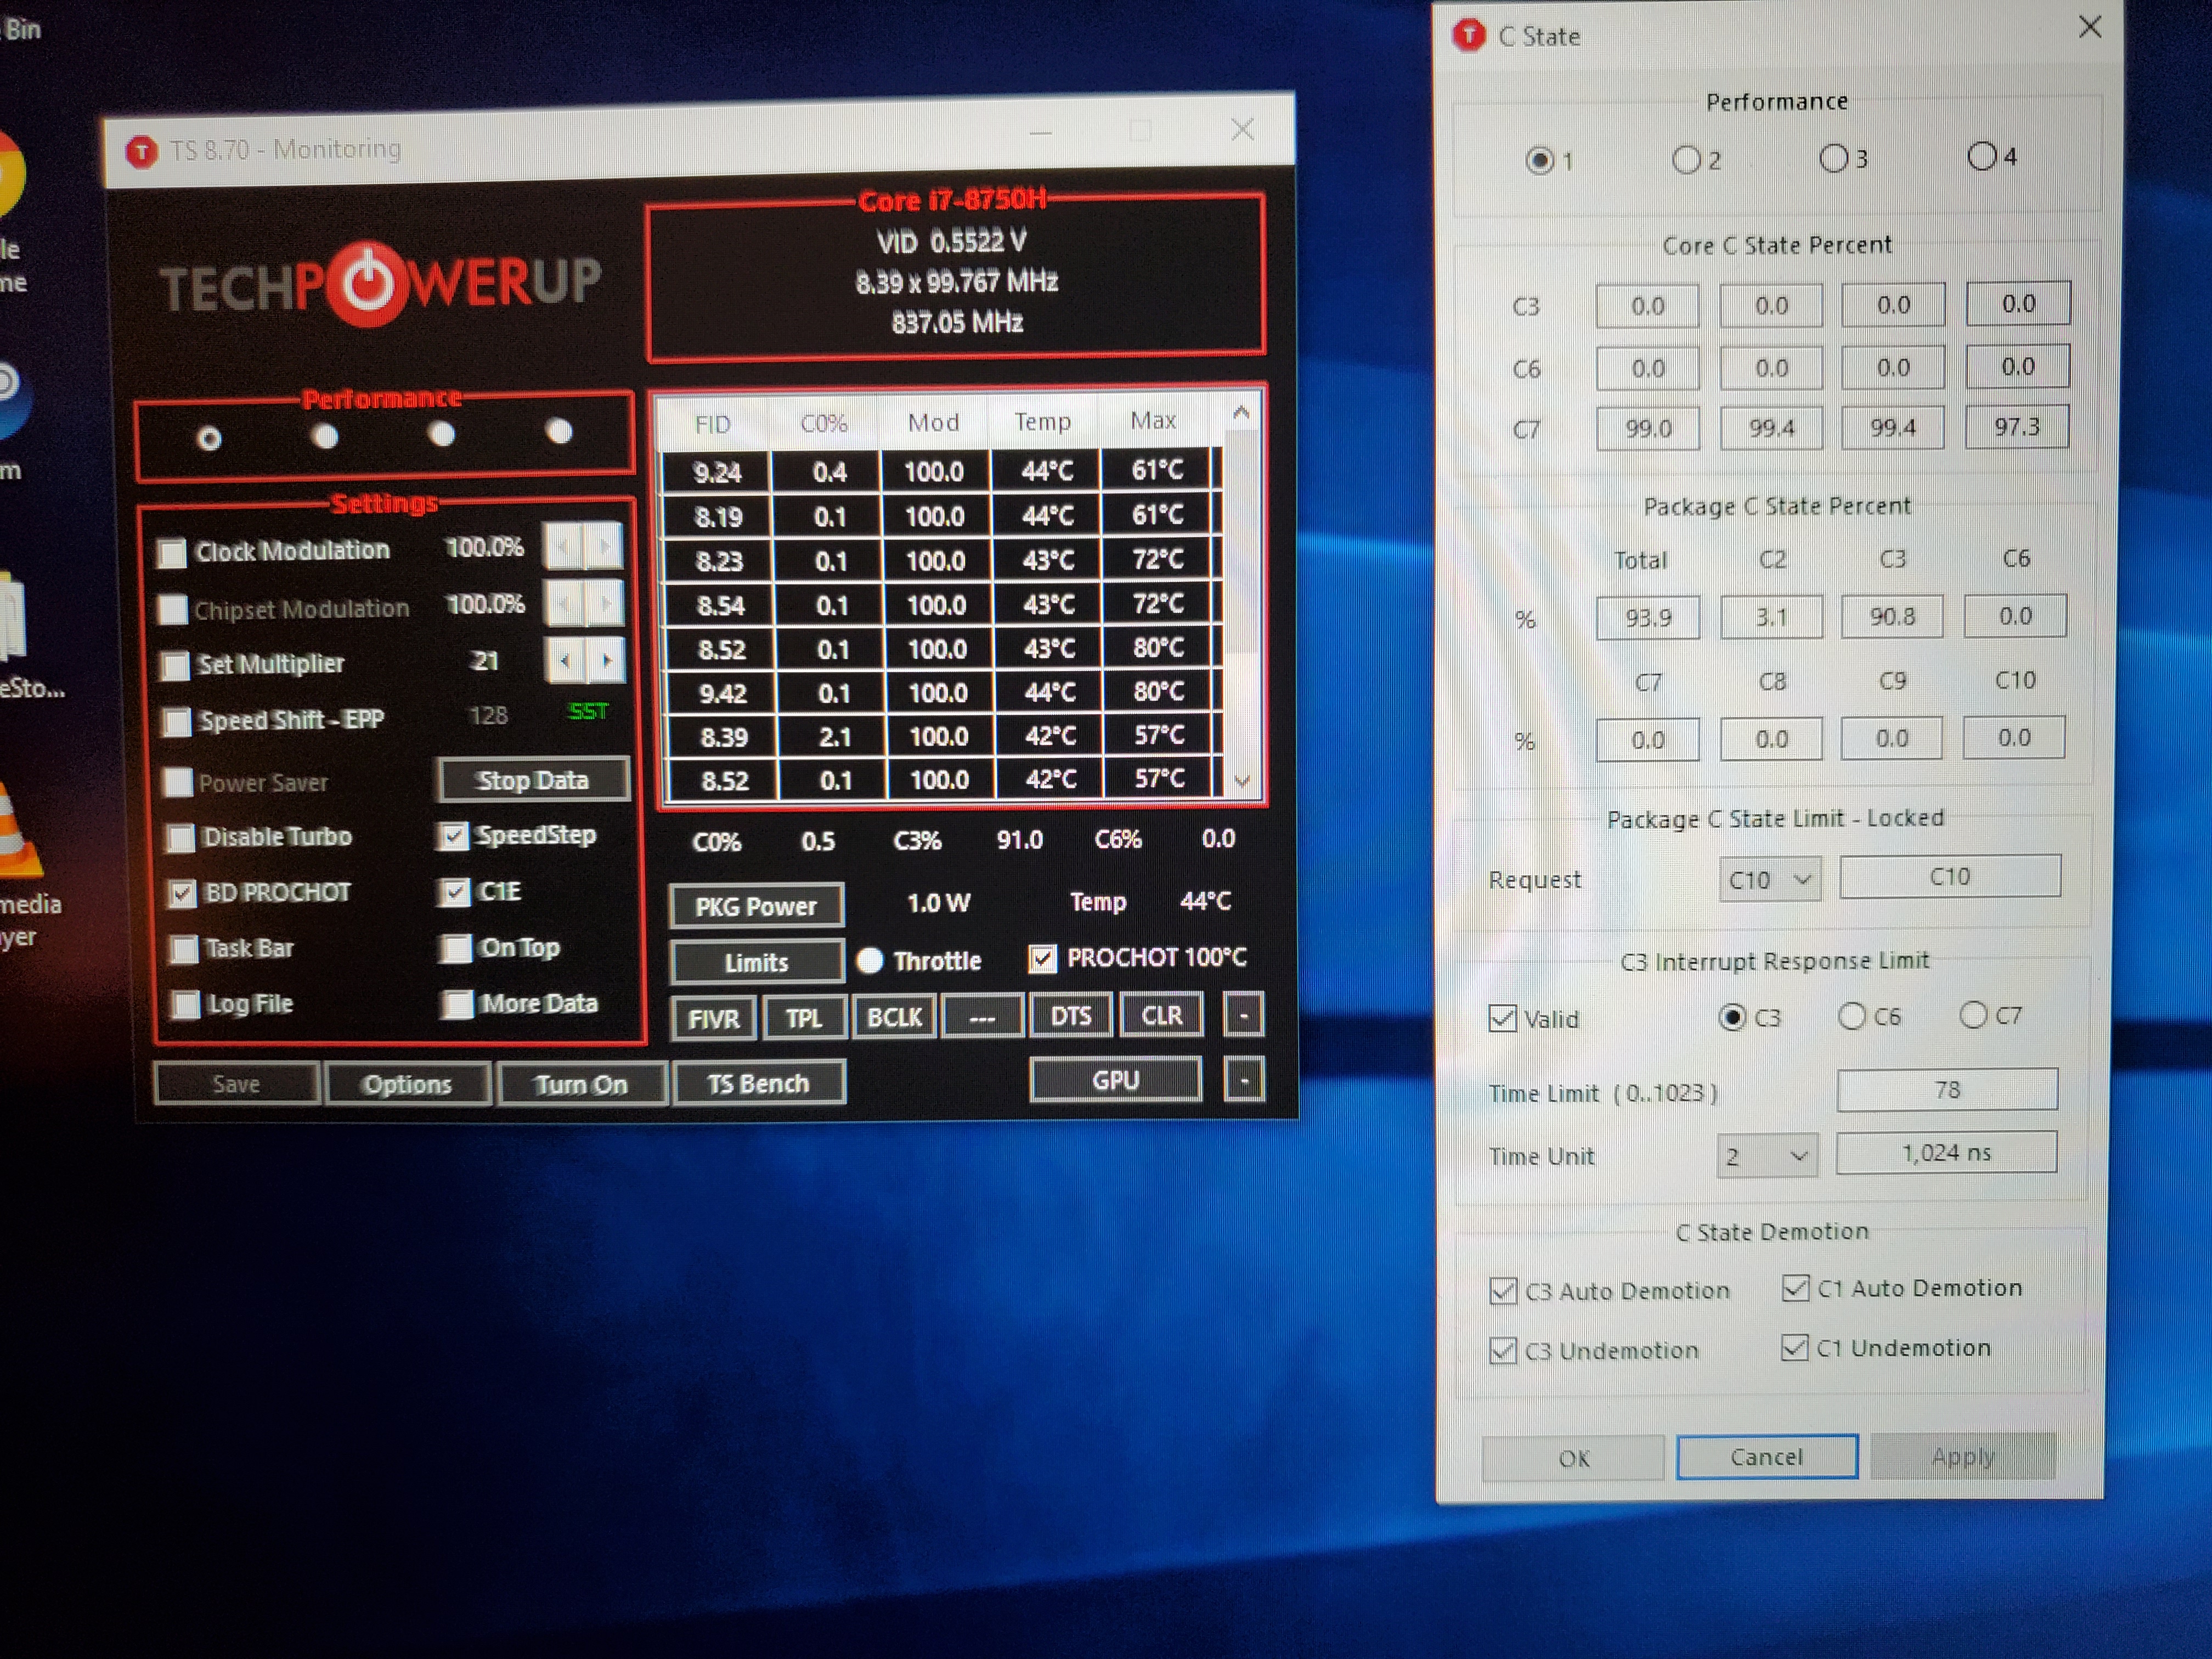Enable Speed Shift - EPP checkbox
Image resolution: width=2212 pixels, height=1659 pixels.
point(177,722)
